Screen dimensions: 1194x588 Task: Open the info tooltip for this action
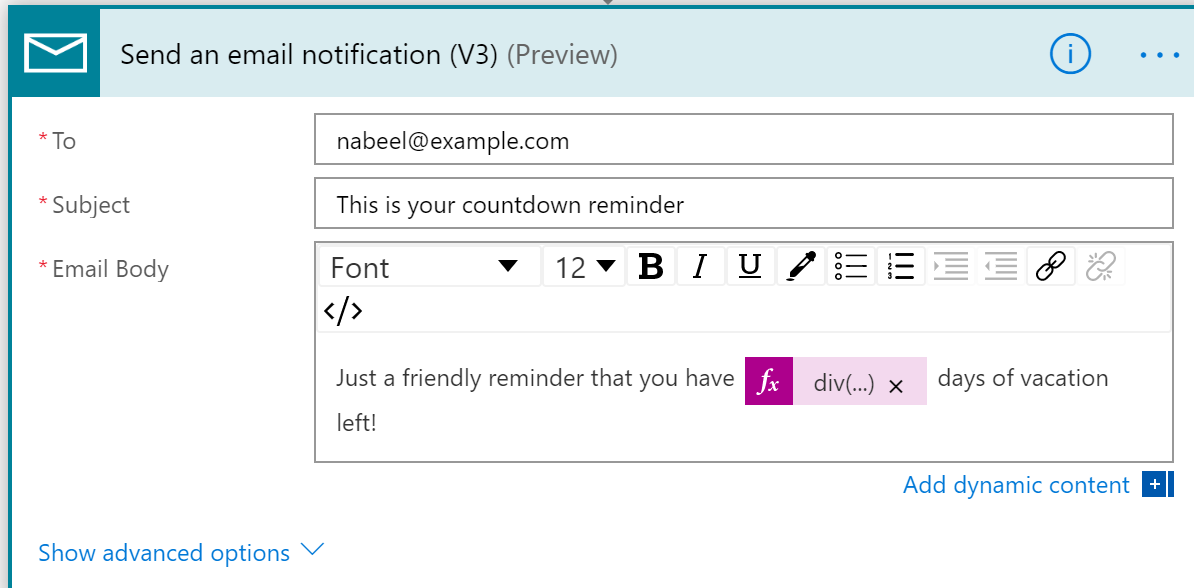point(1070,55)
